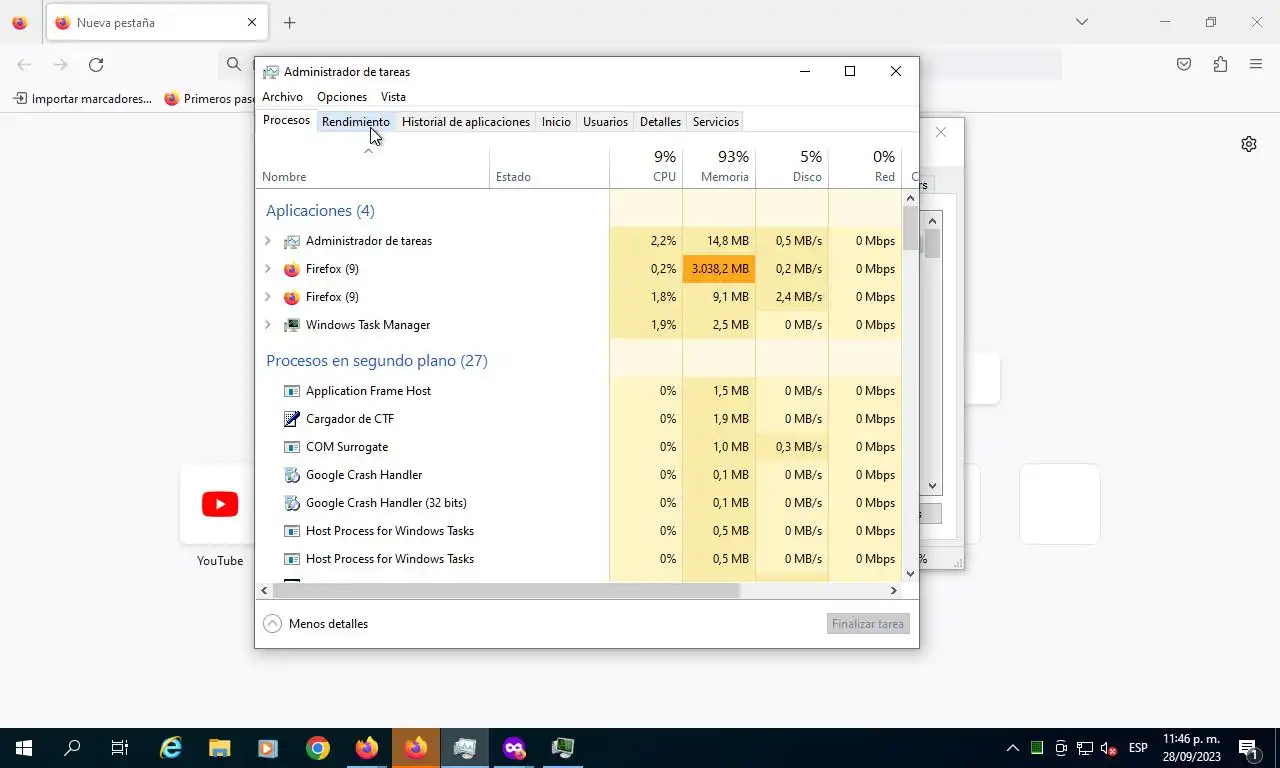This screenshot has height=768, width=1280.
Task: Select the Aplicaciones (4) group header
Action: (x=320, y=211)
